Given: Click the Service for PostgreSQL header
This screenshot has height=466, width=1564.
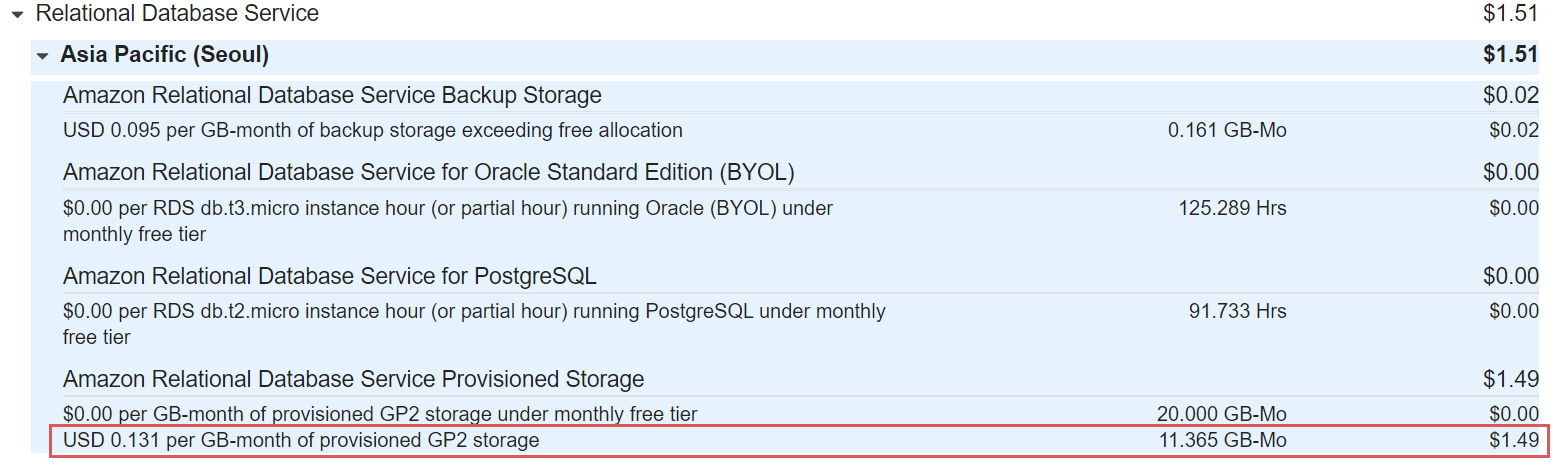Looking at the screenshot, I should pos(330,276).
